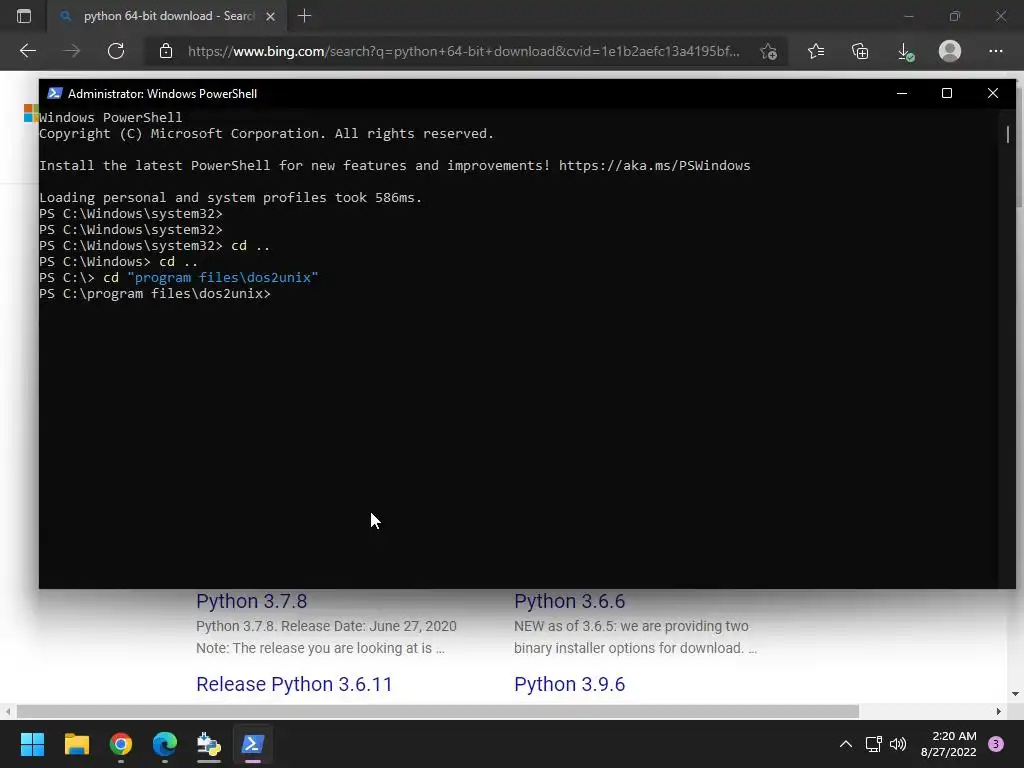The image size is (1024, 768).
Task: Open a new Edge tab
Action: (304, 16)
